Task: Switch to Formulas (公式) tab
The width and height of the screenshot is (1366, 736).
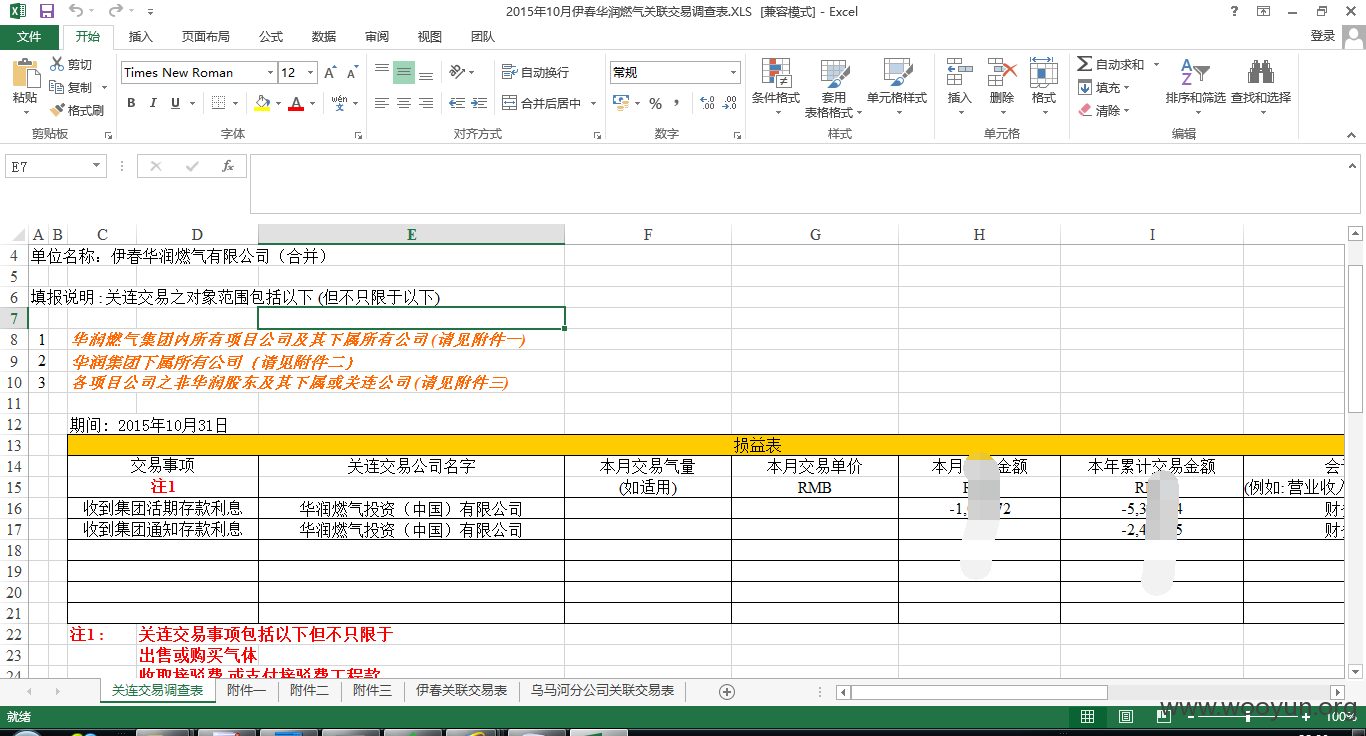Action: [x=271, y=37]
